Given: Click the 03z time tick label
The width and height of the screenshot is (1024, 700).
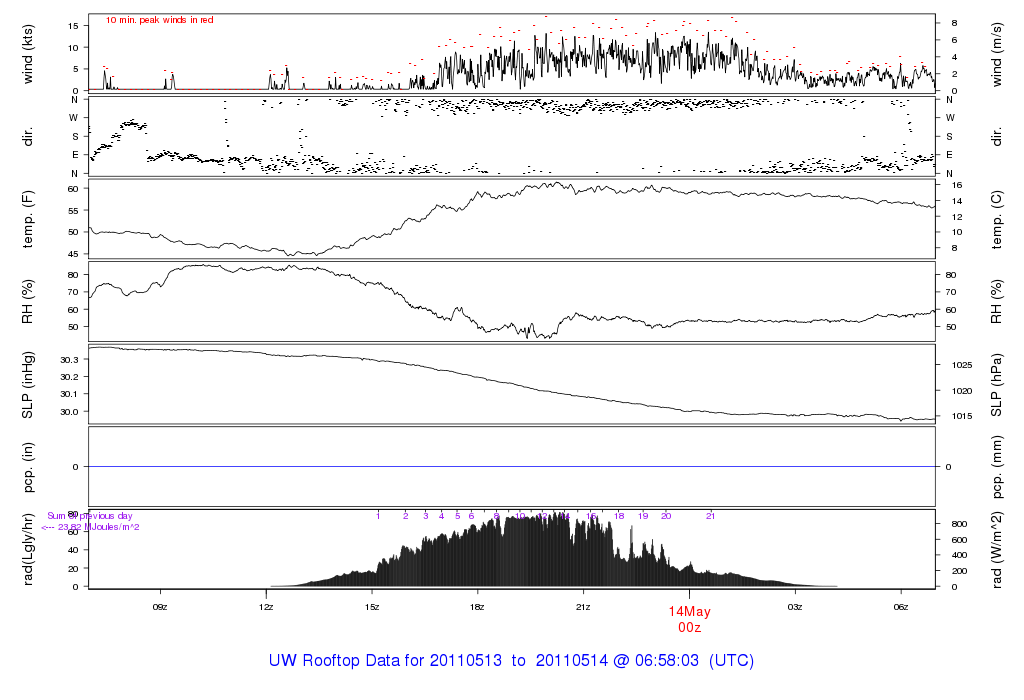Looking at the screenshot, I should pos(795,607).
